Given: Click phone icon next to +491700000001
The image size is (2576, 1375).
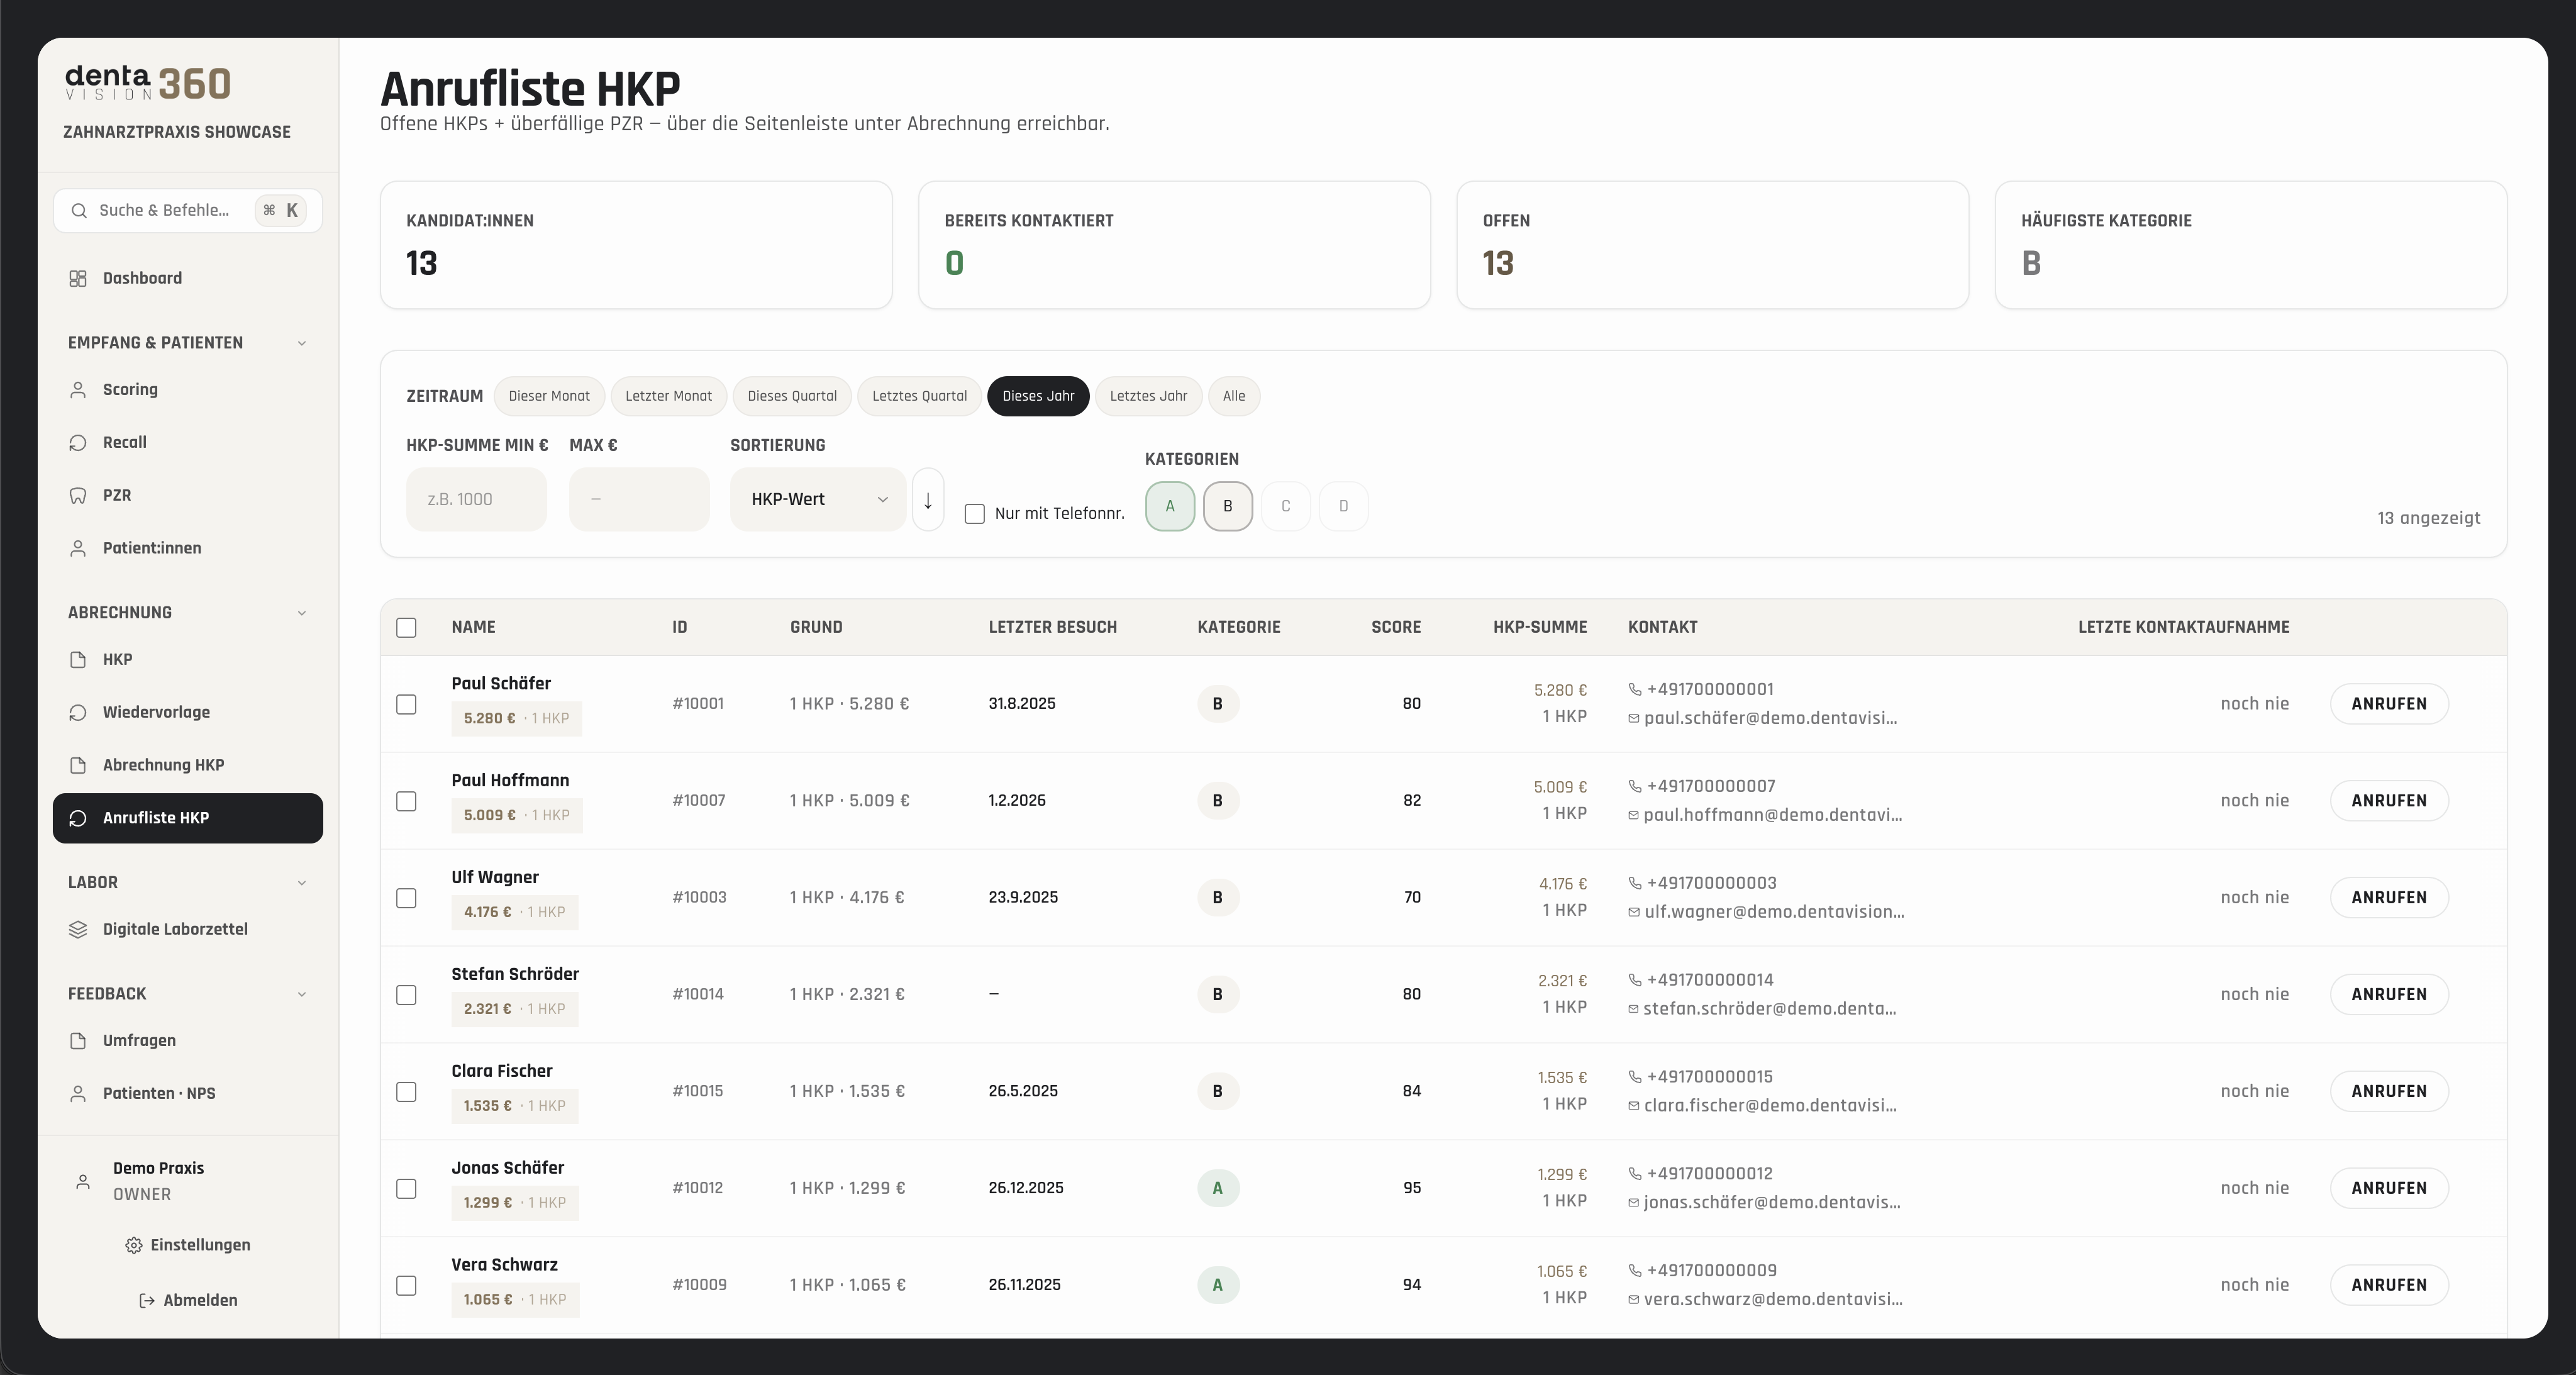Looking at the screenshot, I should (1635, 689).
